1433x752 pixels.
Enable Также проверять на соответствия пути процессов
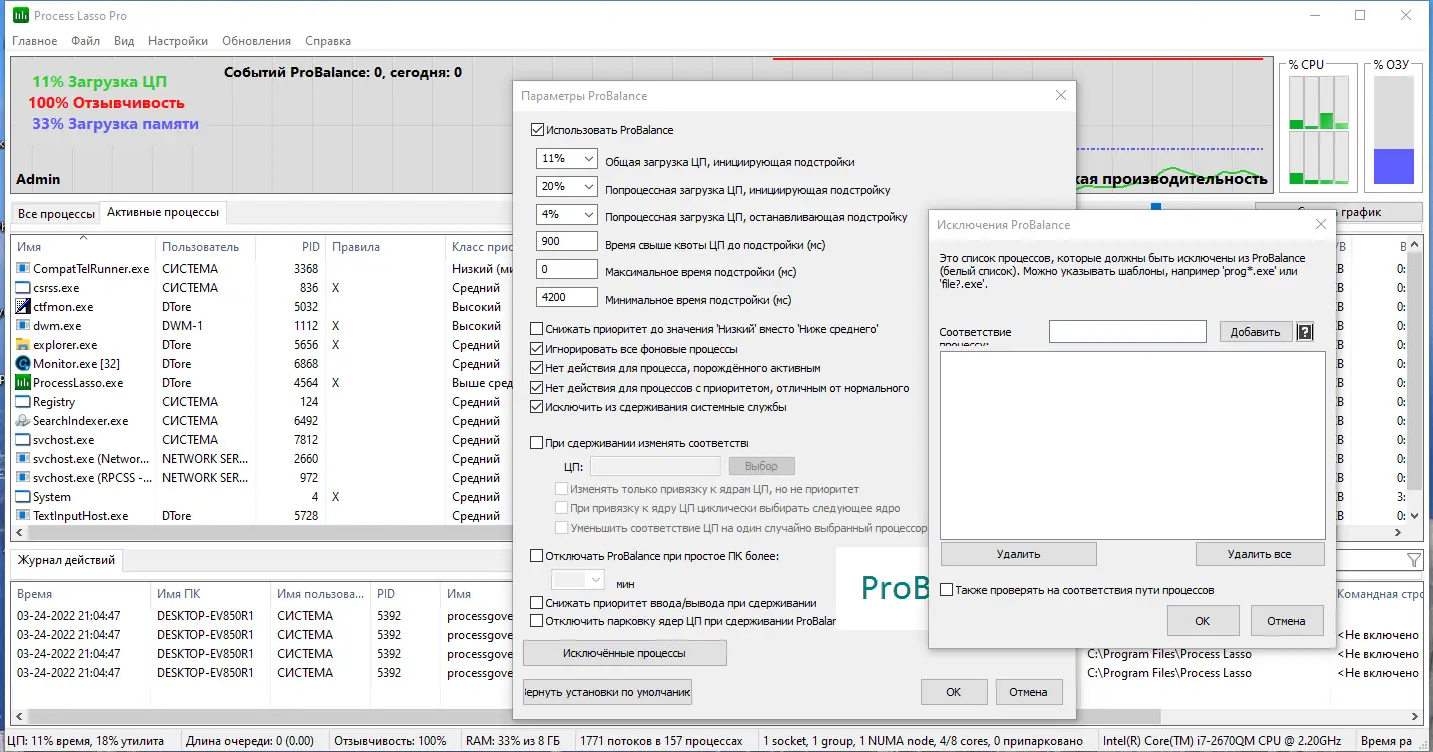click(946, 590)
